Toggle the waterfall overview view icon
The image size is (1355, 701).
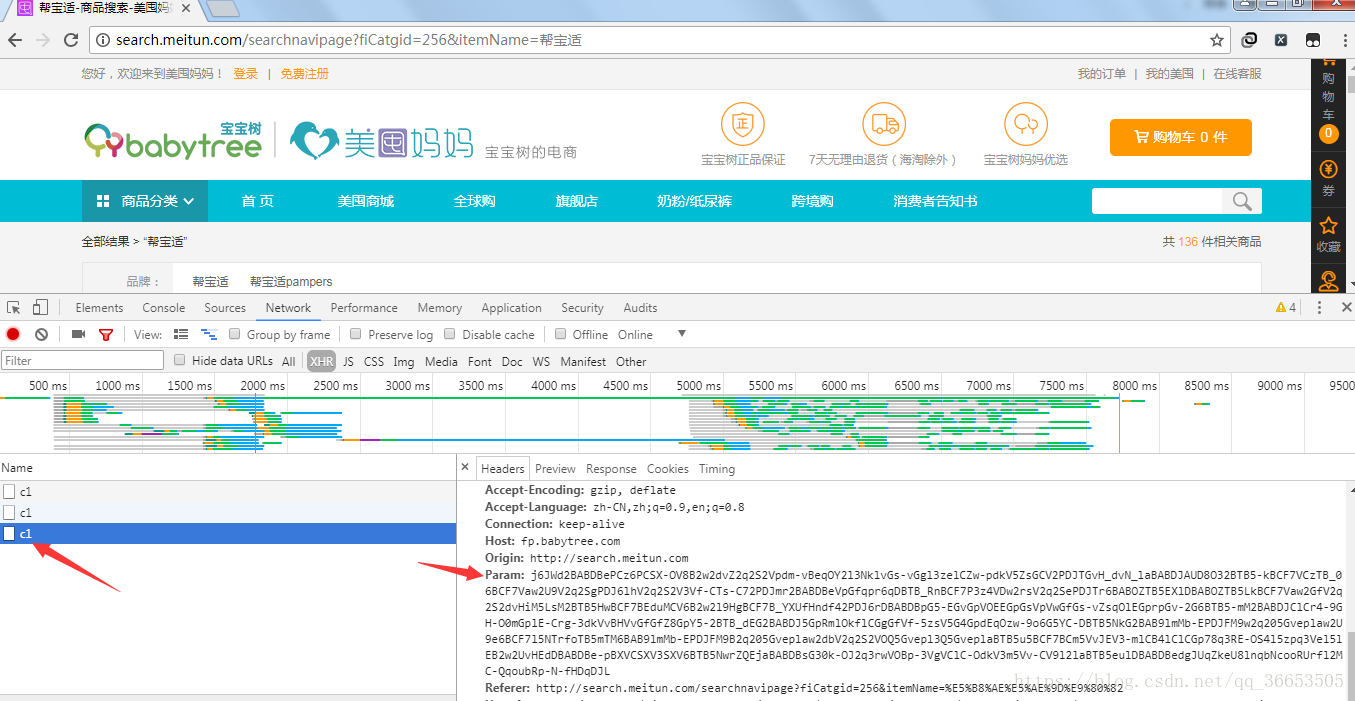tap(209, 334)
